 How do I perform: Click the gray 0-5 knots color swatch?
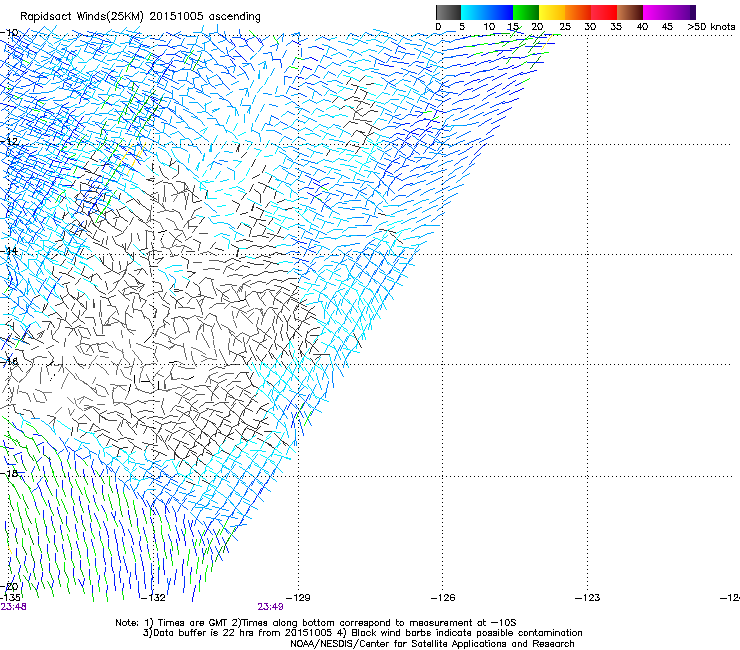pos(448,12)
